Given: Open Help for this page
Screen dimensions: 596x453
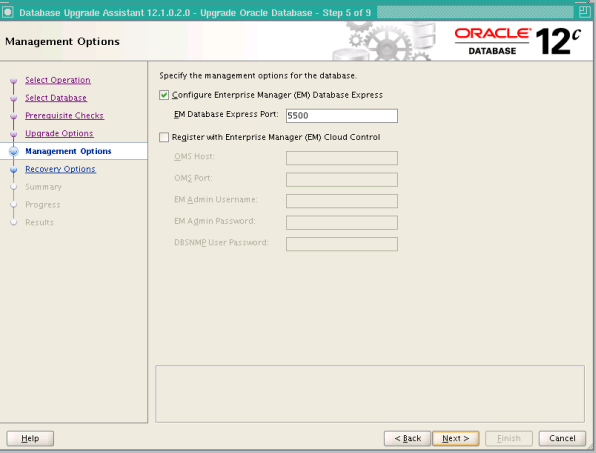Looking at the screenshot, I should (x=30, y=438).
